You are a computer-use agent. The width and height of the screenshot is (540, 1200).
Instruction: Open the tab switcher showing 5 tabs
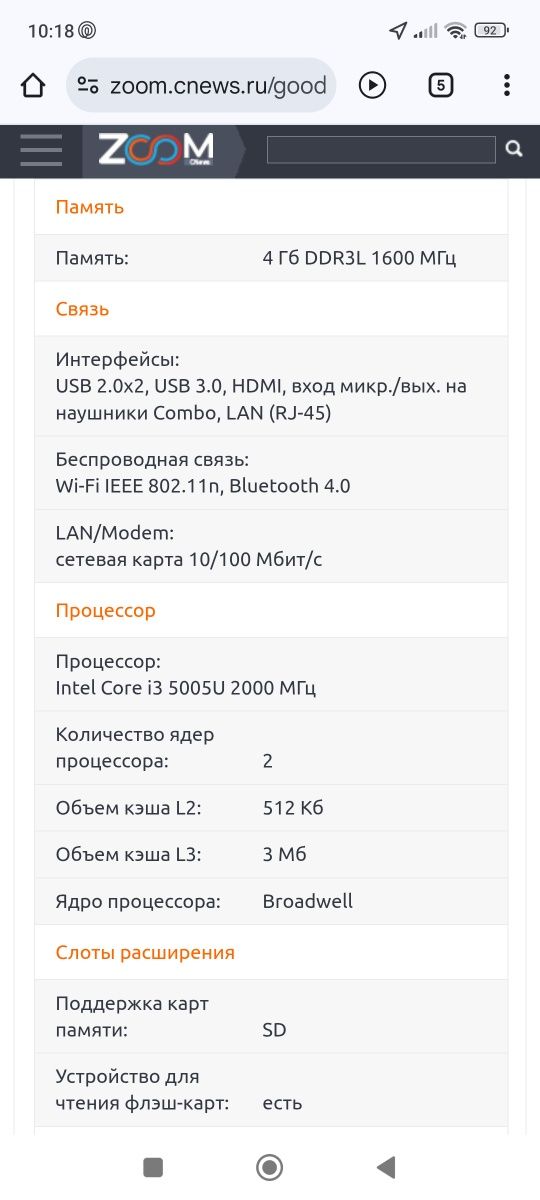pos(440,85)
